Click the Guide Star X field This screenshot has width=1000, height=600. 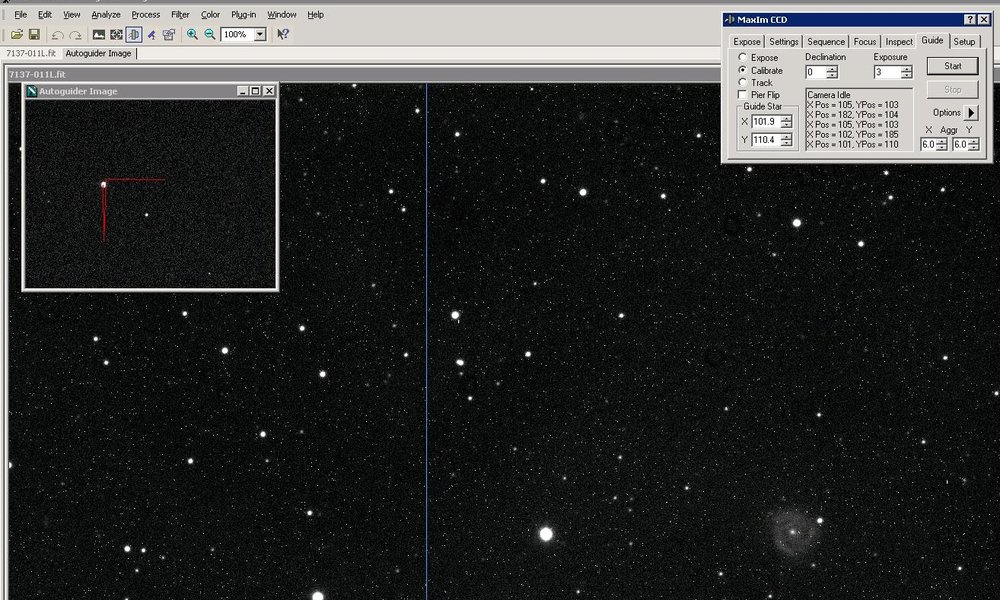765,122
